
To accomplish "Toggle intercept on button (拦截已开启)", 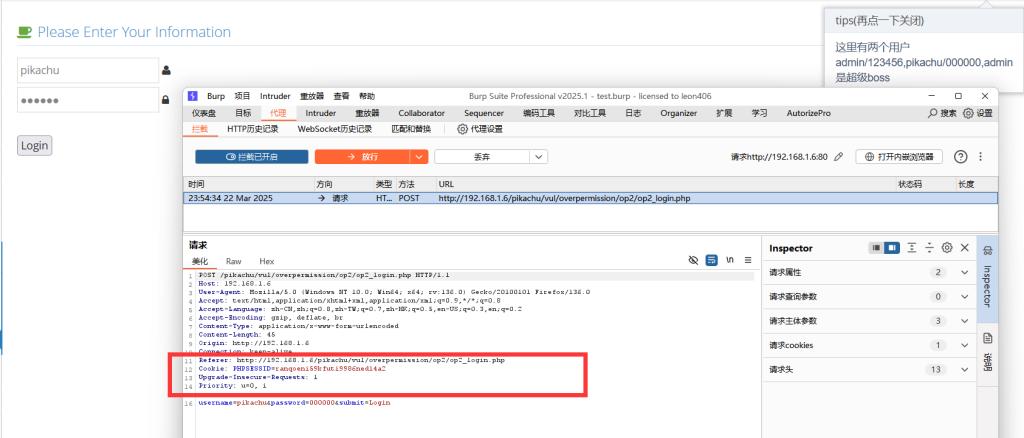I will tap(251, 157).
